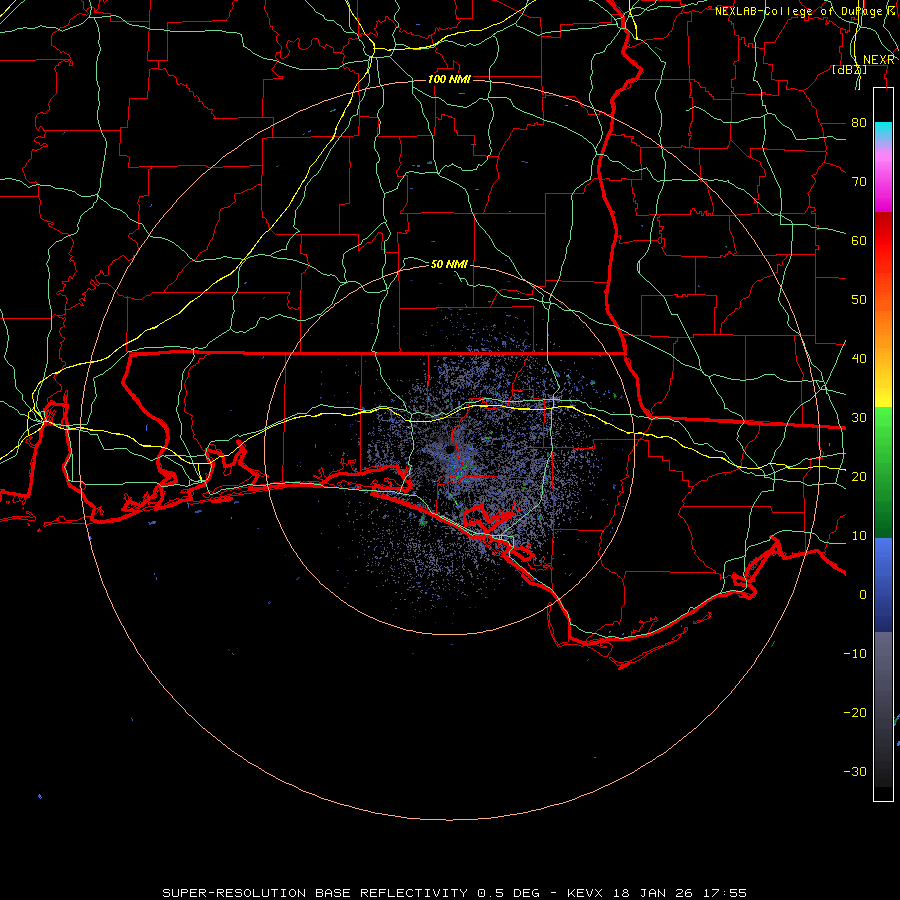Viewport: 900px width, 900px height.
Task: Click the 20 value on the dBZ scale
Action: pyautogui.click(x=859, y=476)
